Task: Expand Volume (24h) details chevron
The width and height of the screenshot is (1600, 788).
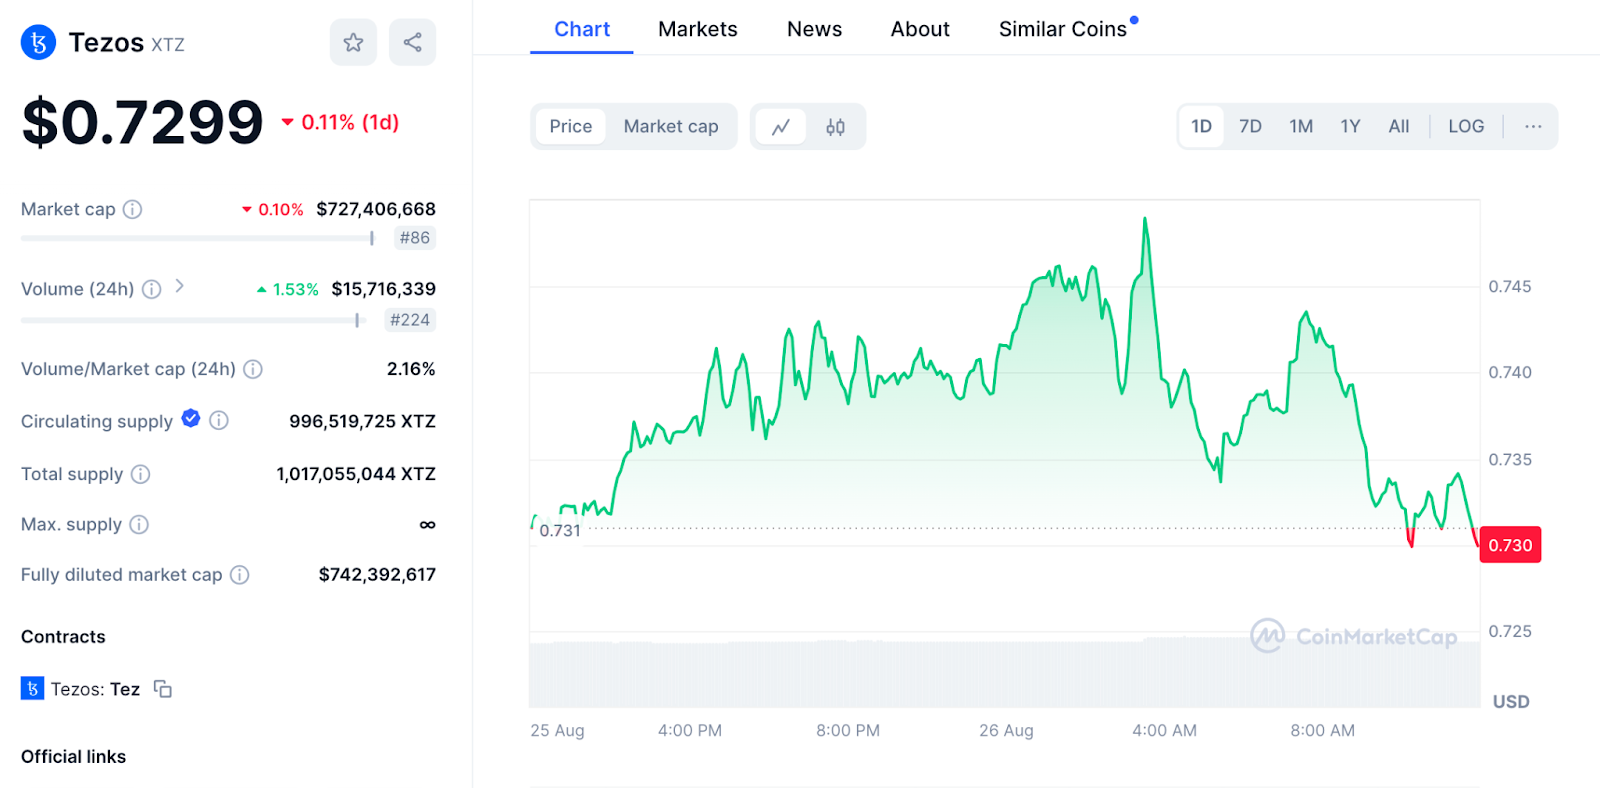Action: pyautogui.click(x=179, y=286)
